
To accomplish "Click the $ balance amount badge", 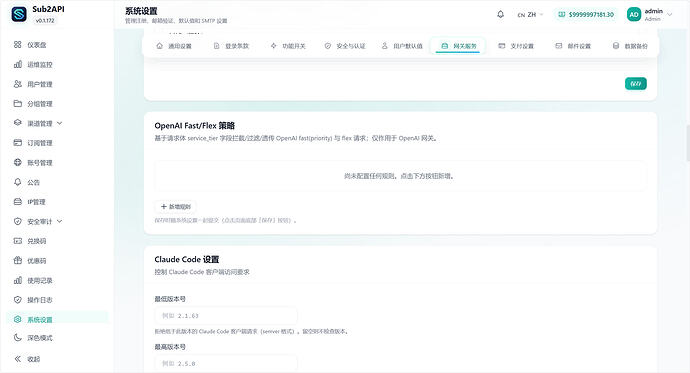I will [x=586, y=15].
